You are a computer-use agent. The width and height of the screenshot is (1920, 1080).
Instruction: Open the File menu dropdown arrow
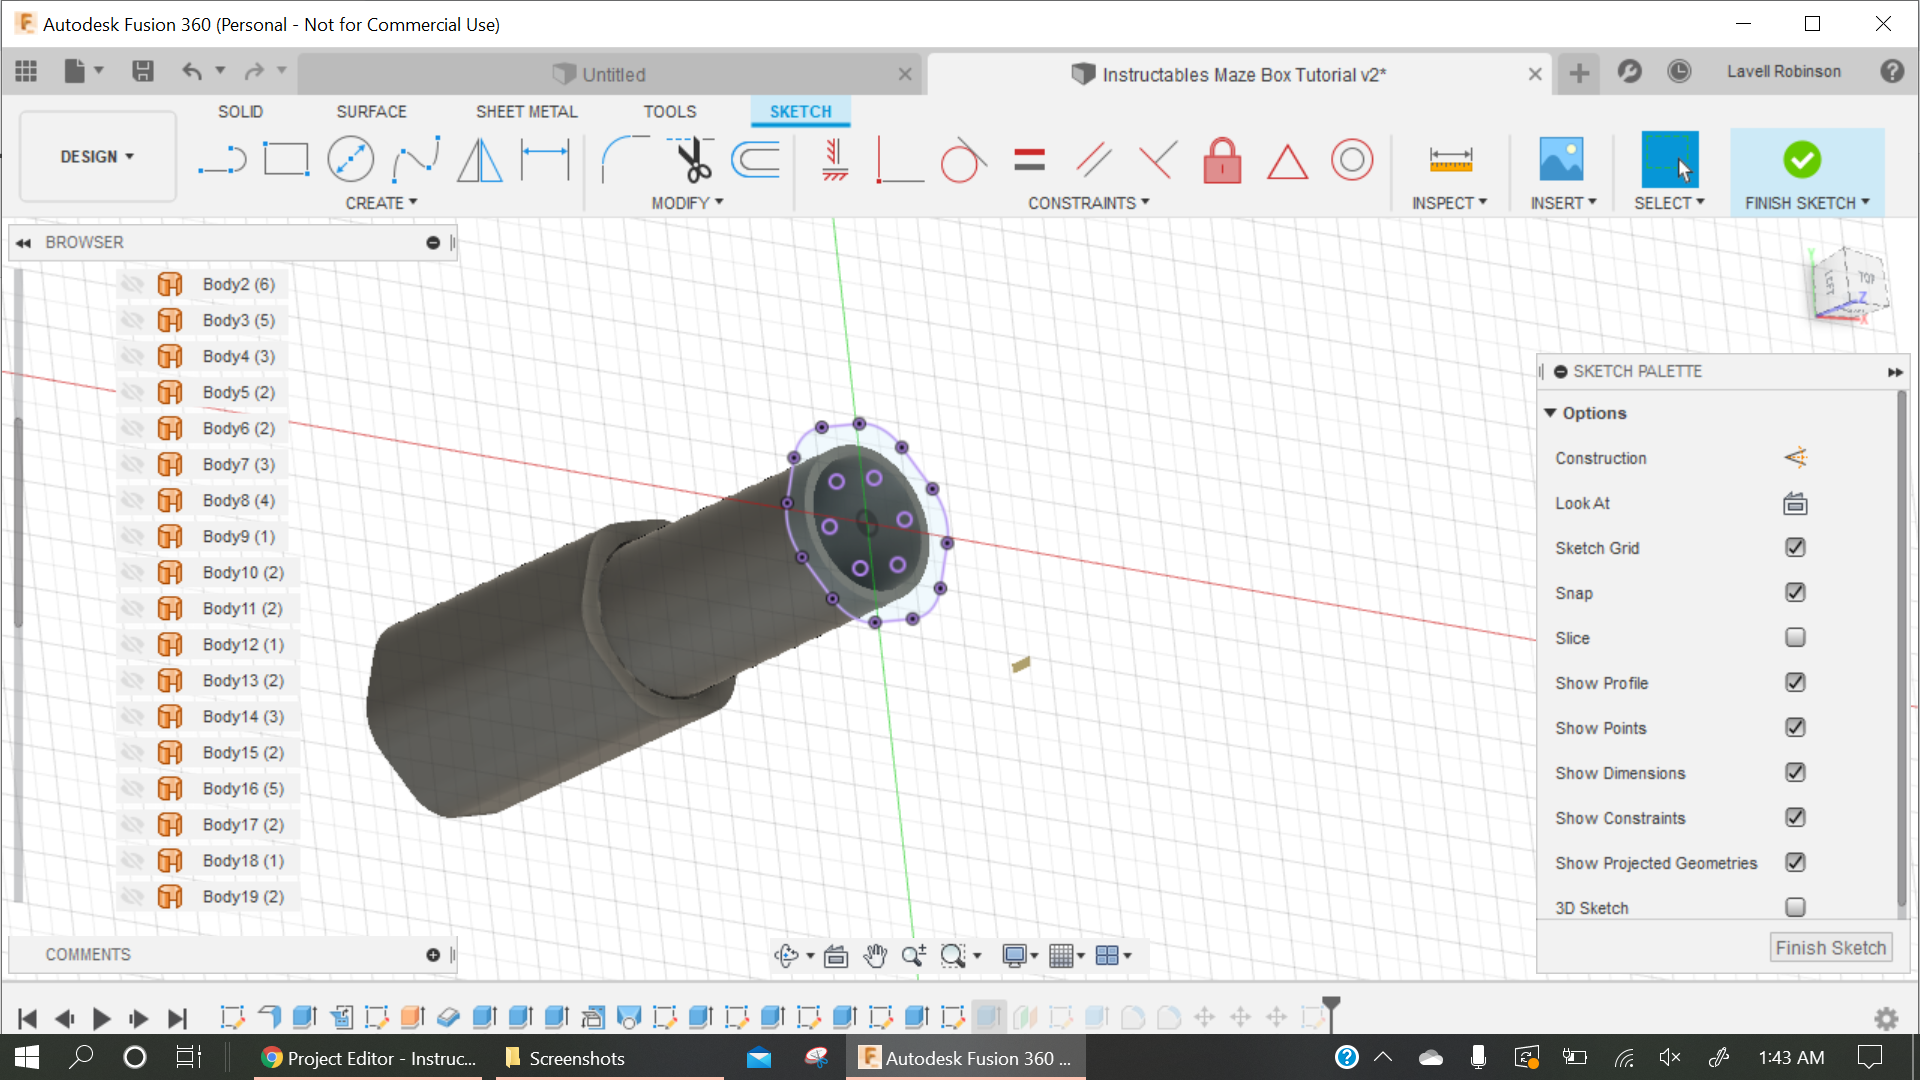click(x=98, y=70)
